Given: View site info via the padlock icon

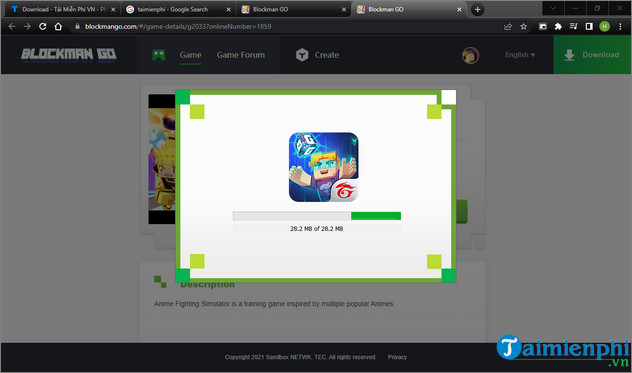Looking at the screenshot, I should click(x=77, y=27).
